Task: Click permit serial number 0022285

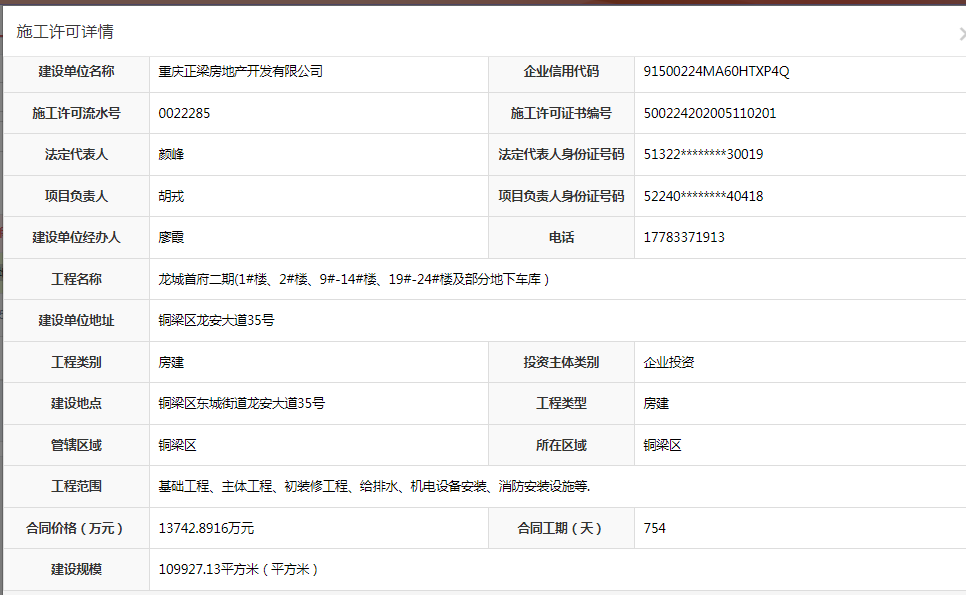Action: [x=184, y=114]
